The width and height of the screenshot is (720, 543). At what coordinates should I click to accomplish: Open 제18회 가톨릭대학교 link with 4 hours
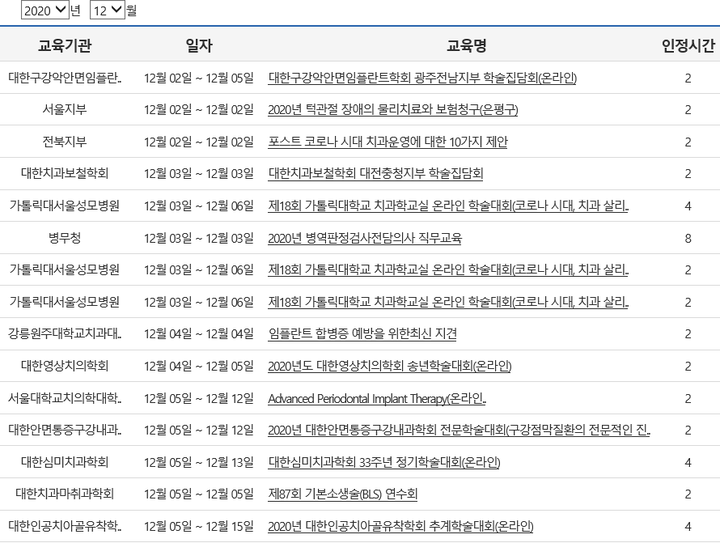pyautogui.click(x=448, y=206)
